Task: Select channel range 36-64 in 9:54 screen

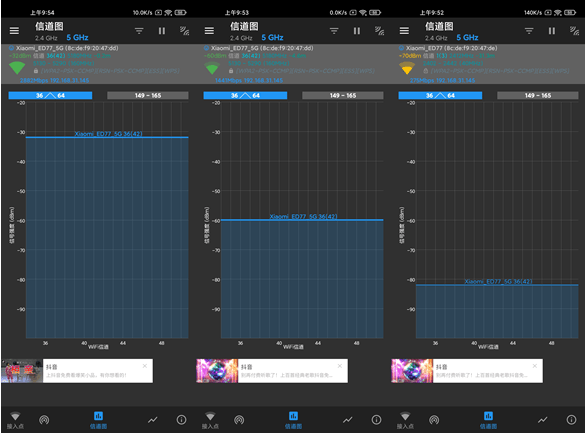Action: pos(50,96)
